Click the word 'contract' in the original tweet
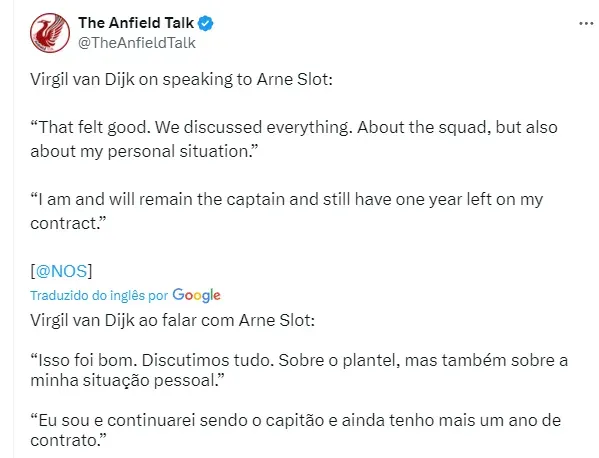 (63, 223)
